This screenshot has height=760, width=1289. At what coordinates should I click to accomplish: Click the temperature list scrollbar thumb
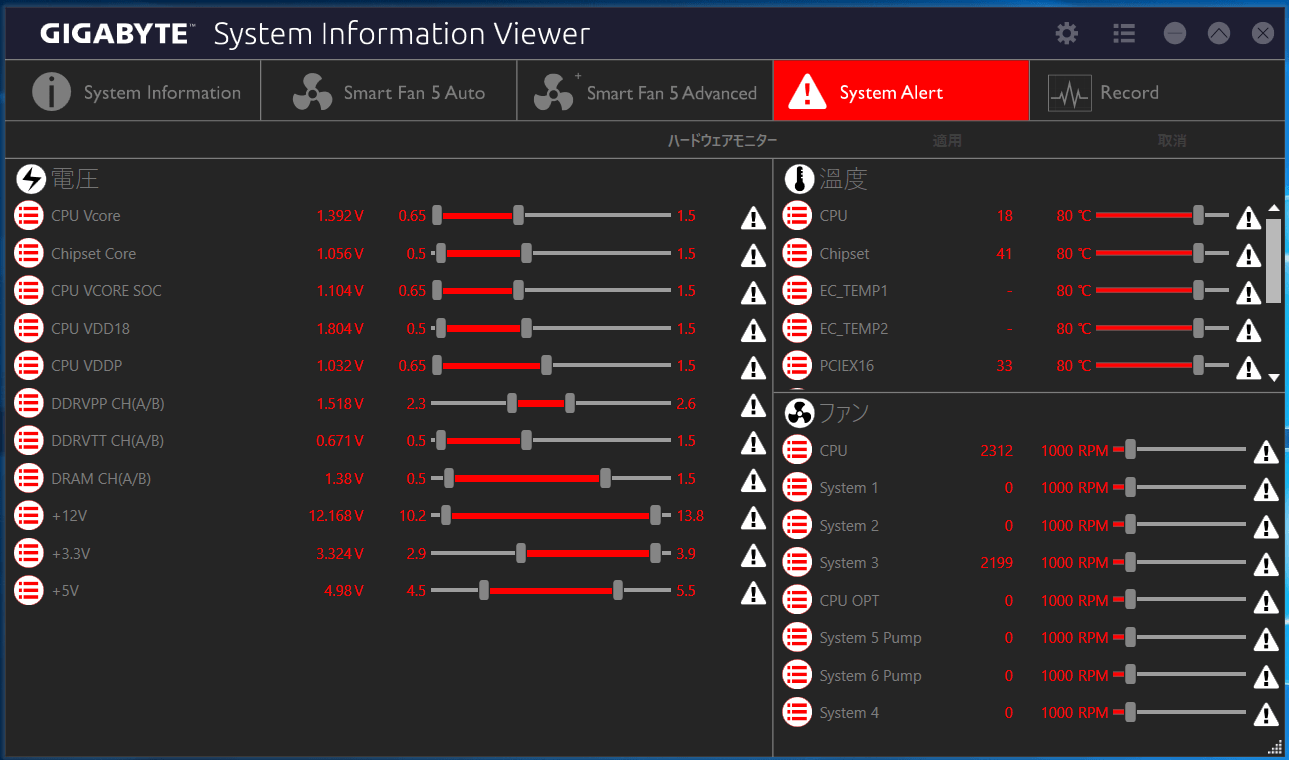pyautogui.click(x=1274, y=260)
